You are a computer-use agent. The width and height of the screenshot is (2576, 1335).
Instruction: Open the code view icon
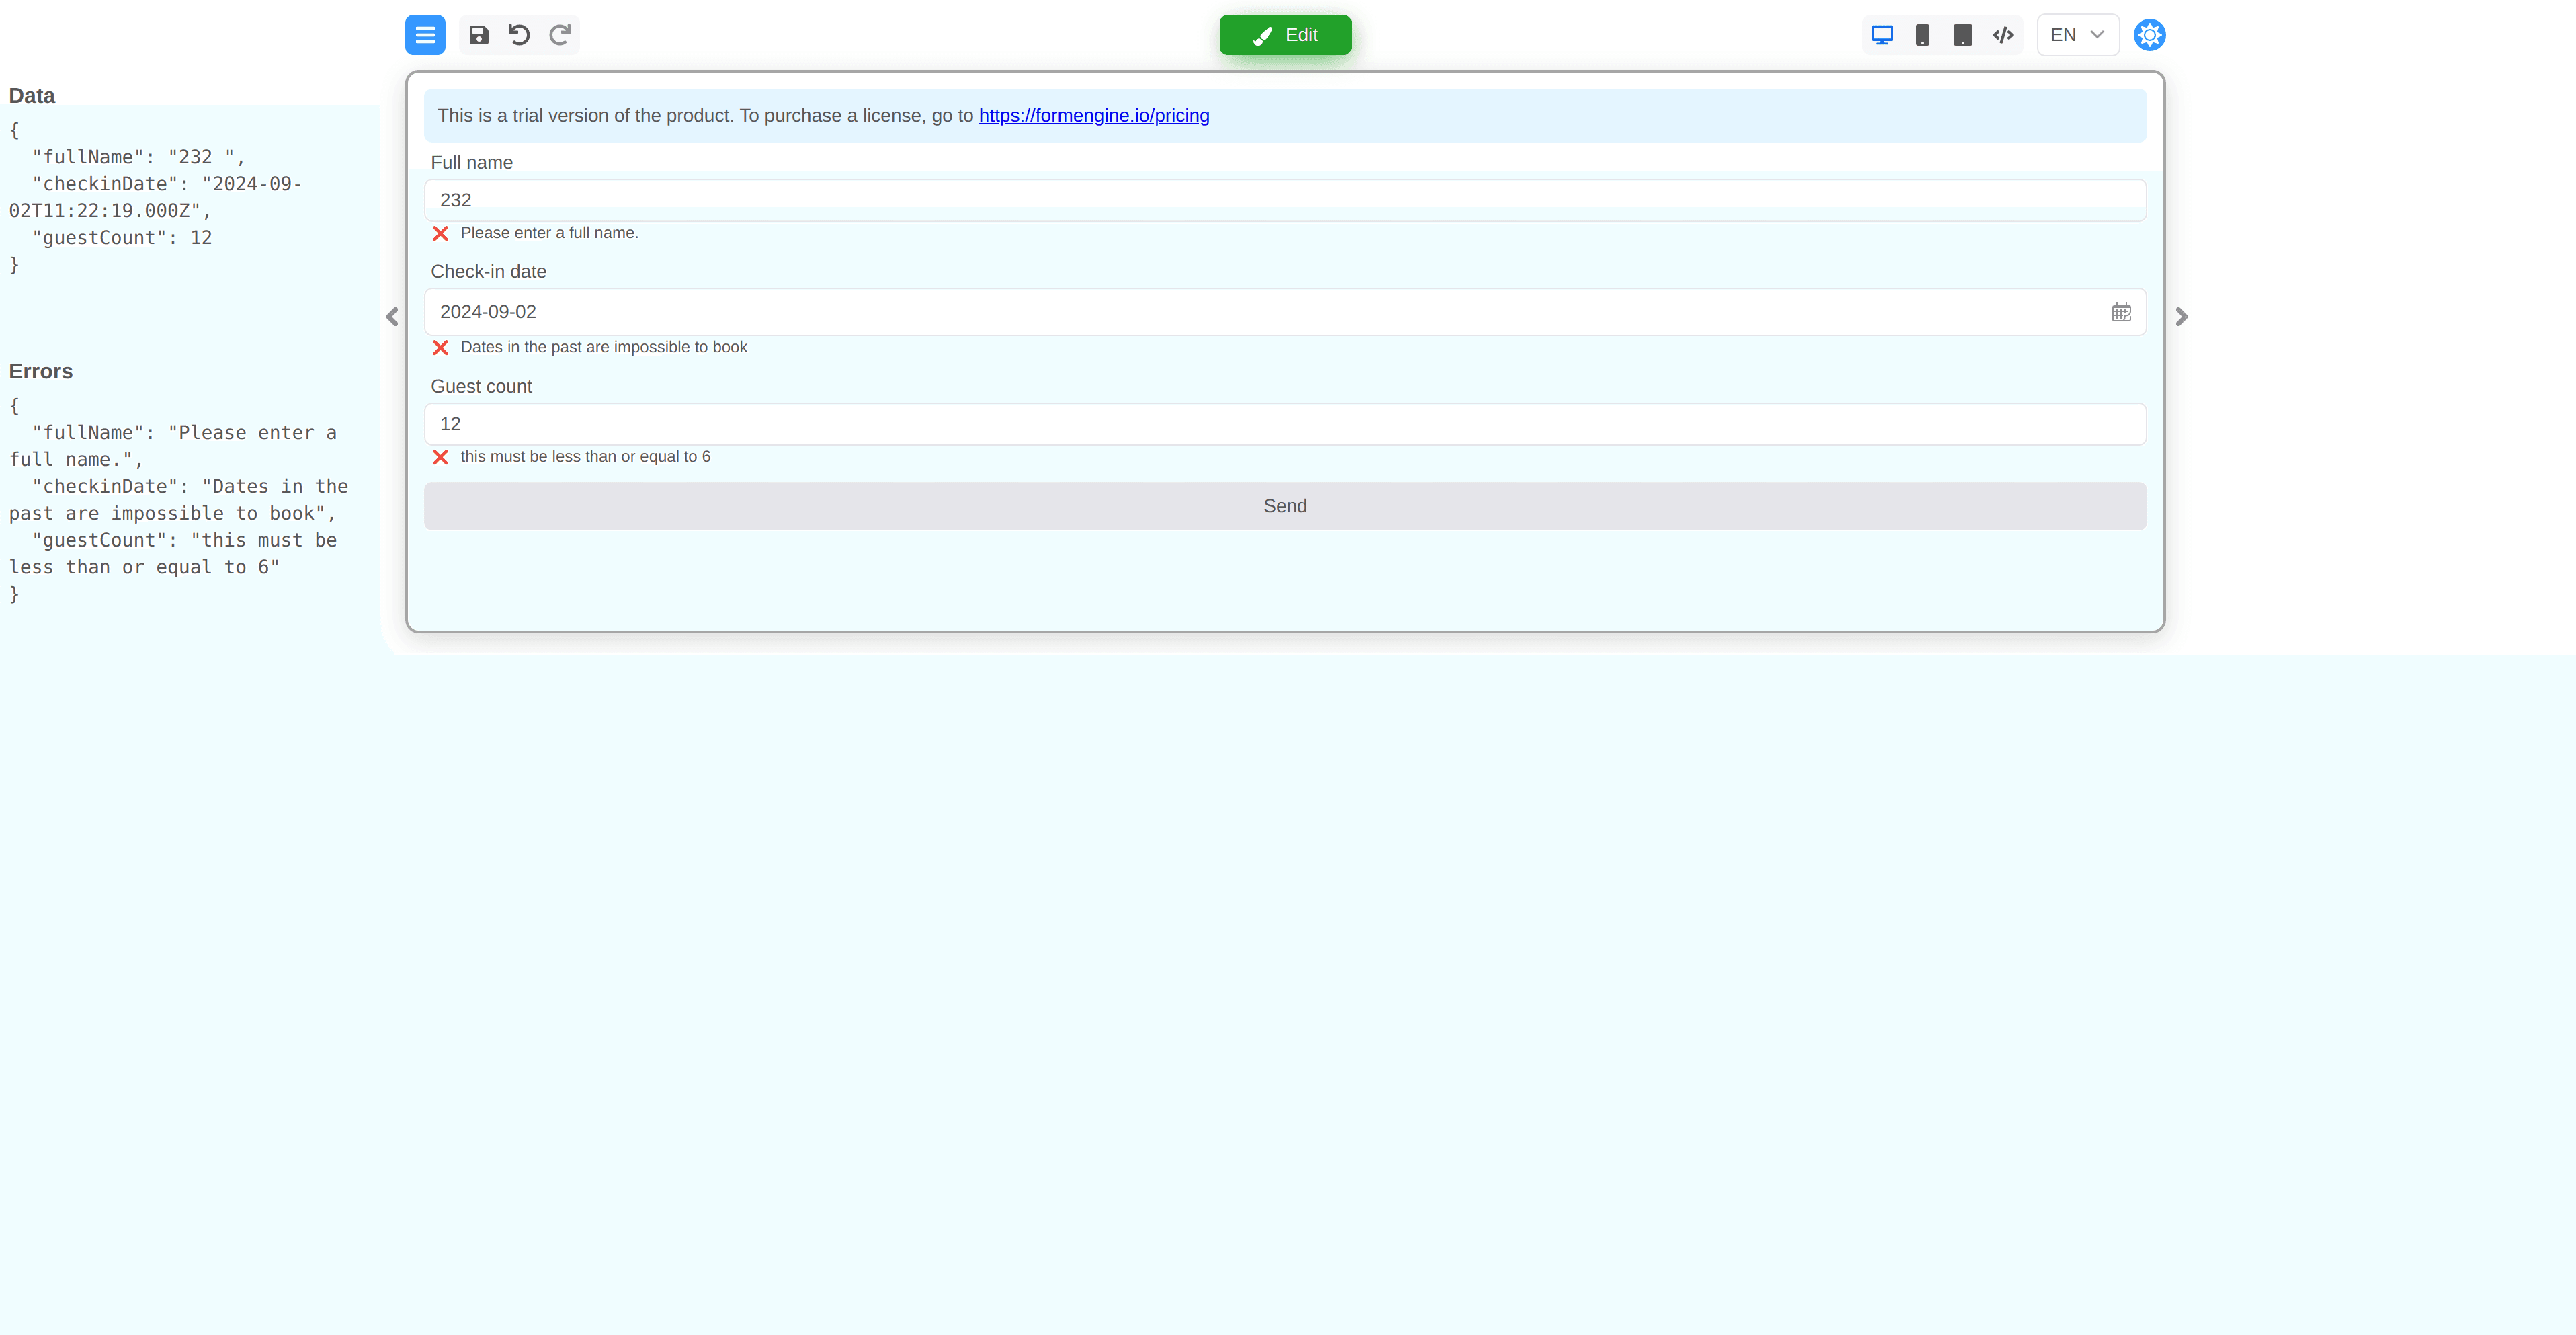tap(2003, 35)
